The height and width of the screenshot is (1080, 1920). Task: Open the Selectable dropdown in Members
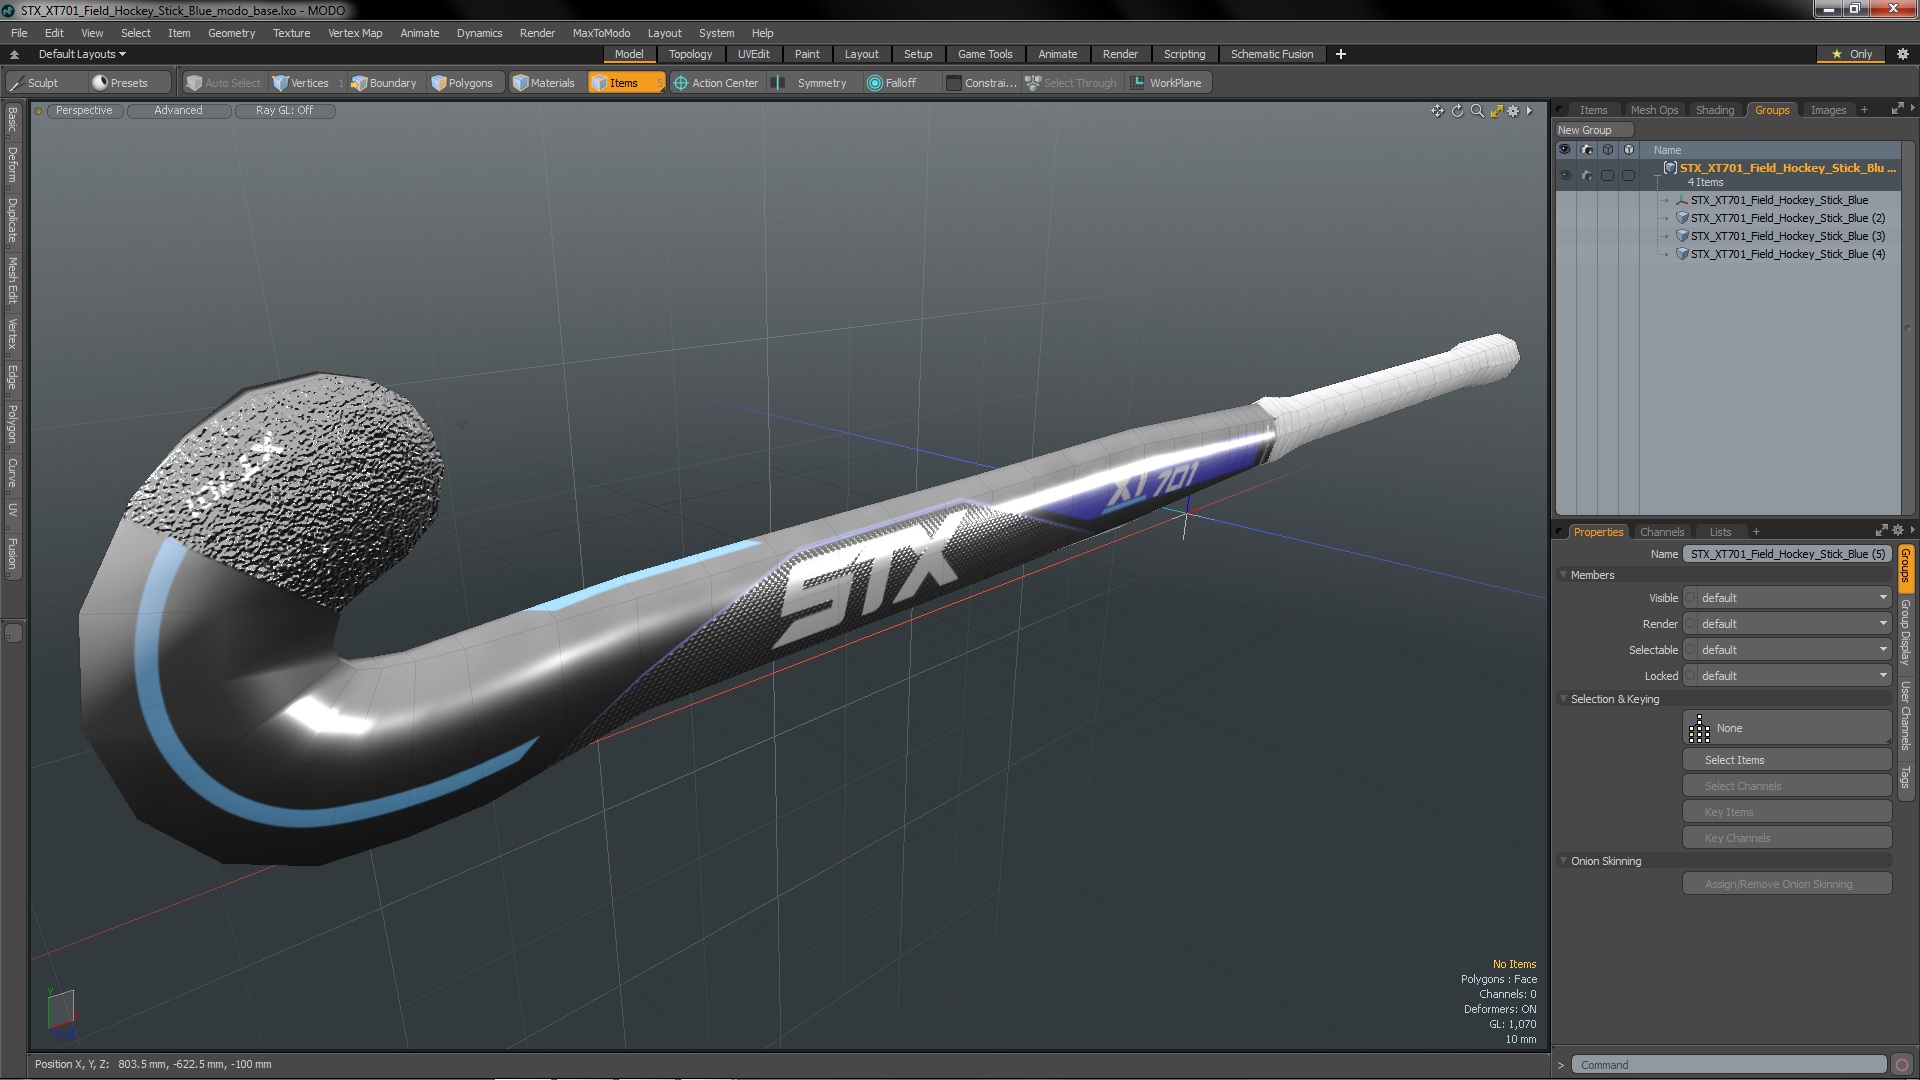[x=1787, y=650]
